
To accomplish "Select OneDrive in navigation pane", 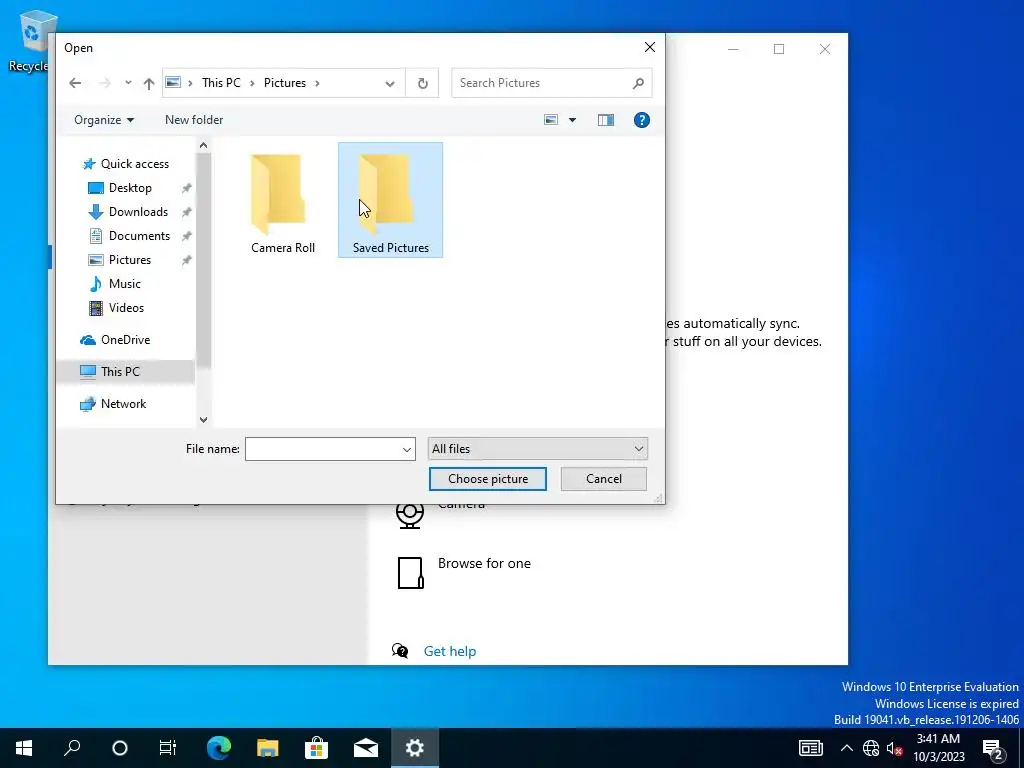I will (x=125, y=340).
